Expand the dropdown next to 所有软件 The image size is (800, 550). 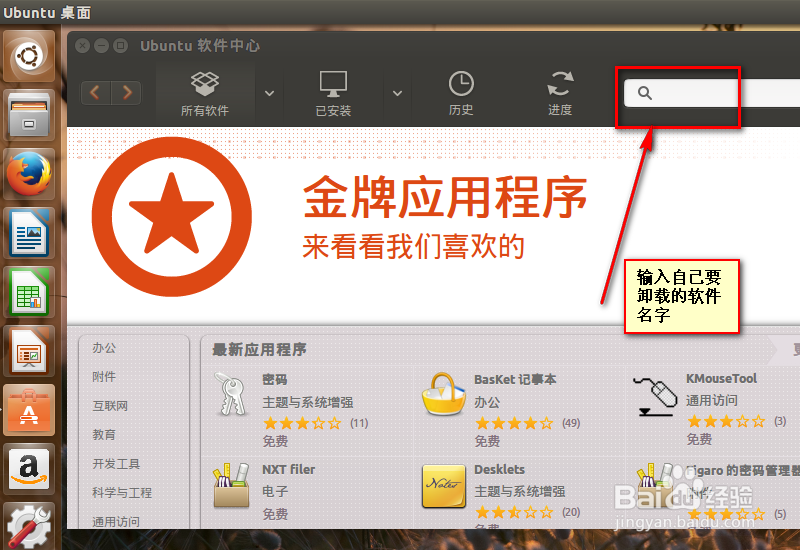[269, 93]
